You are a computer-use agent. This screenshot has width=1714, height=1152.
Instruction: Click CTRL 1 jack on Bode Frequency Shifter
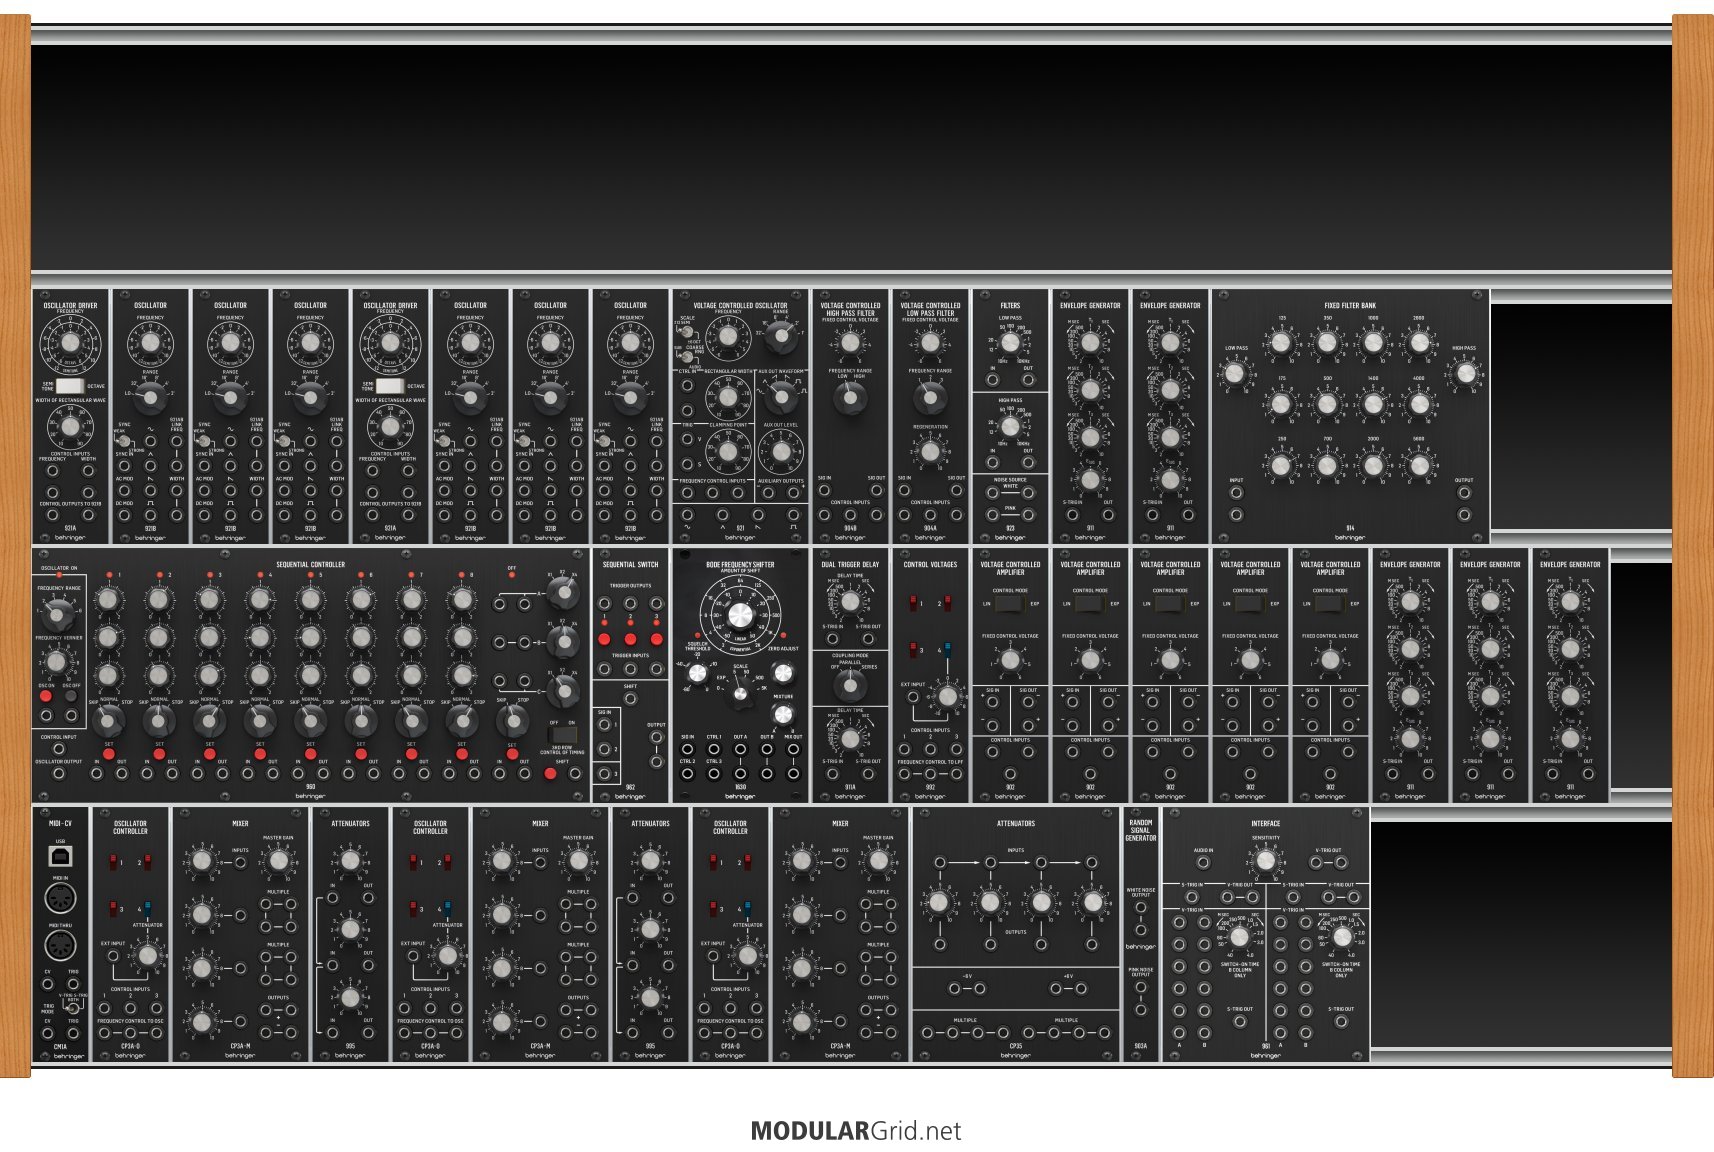[x=713, y=748]
